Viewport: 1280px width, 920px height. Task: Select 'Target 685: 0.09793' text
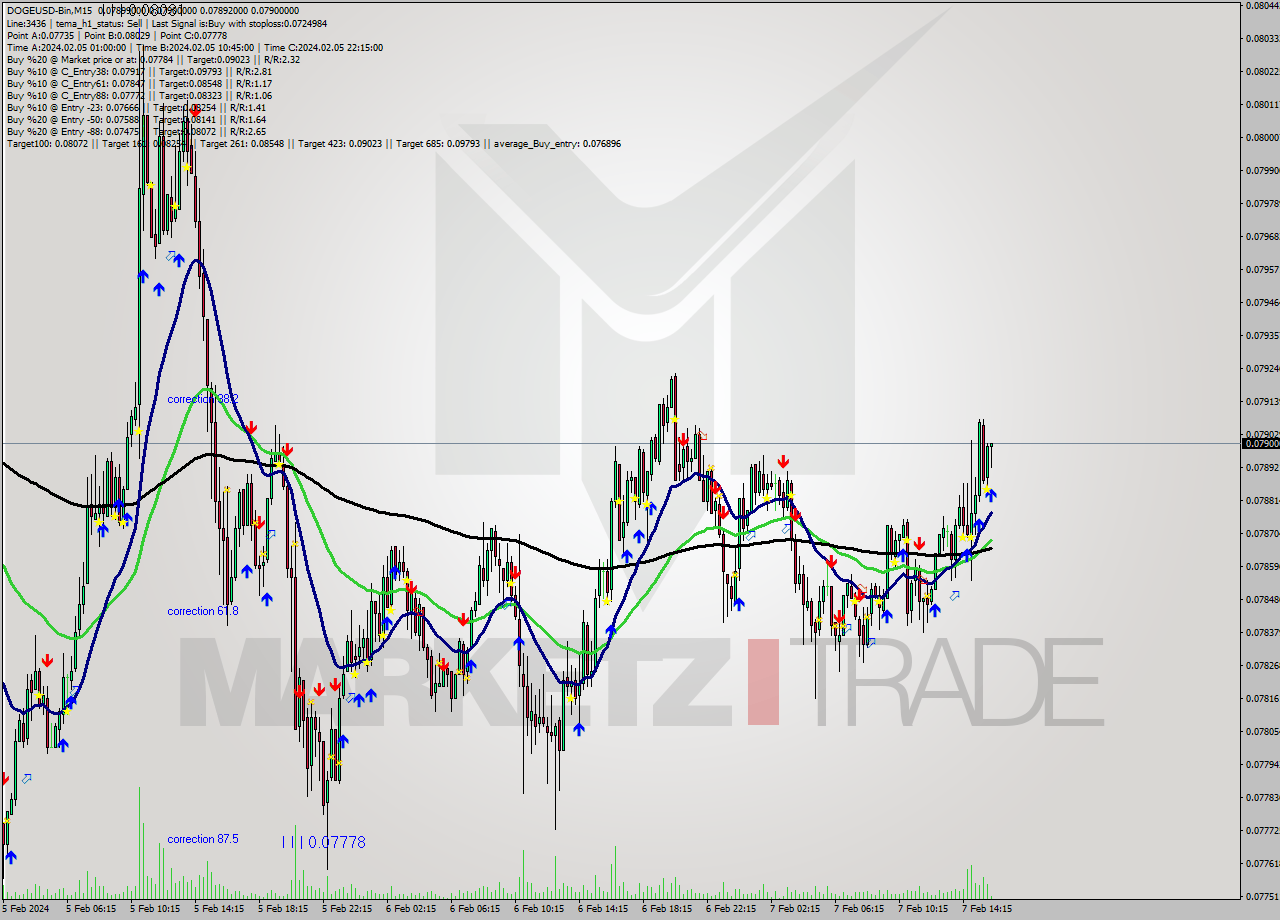click(440, 143)
